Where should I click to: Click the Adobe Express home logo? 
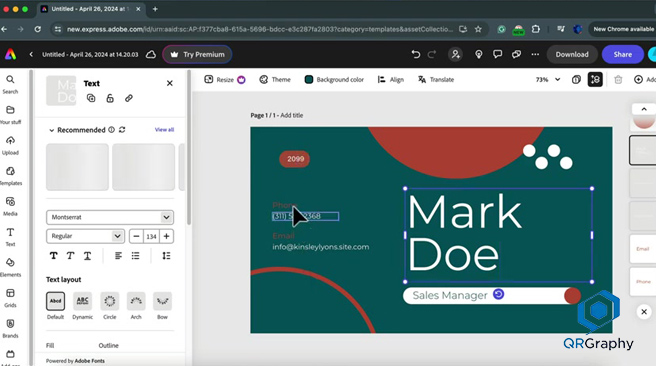(11, 54)
